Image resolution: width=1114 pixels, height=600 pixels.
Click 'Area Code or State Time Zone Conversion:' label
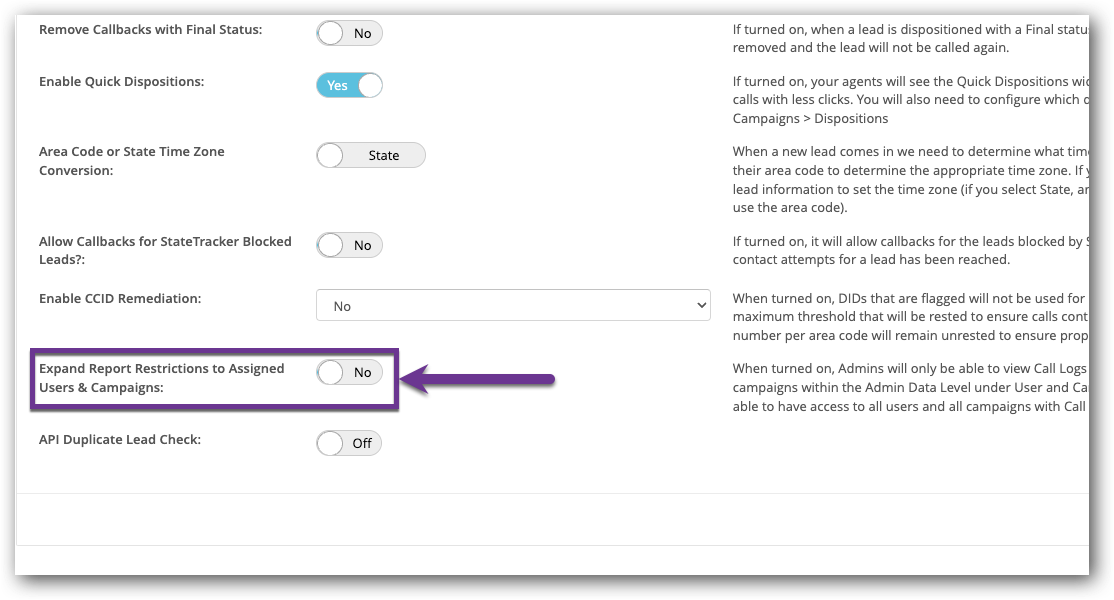tap(131, 161)
